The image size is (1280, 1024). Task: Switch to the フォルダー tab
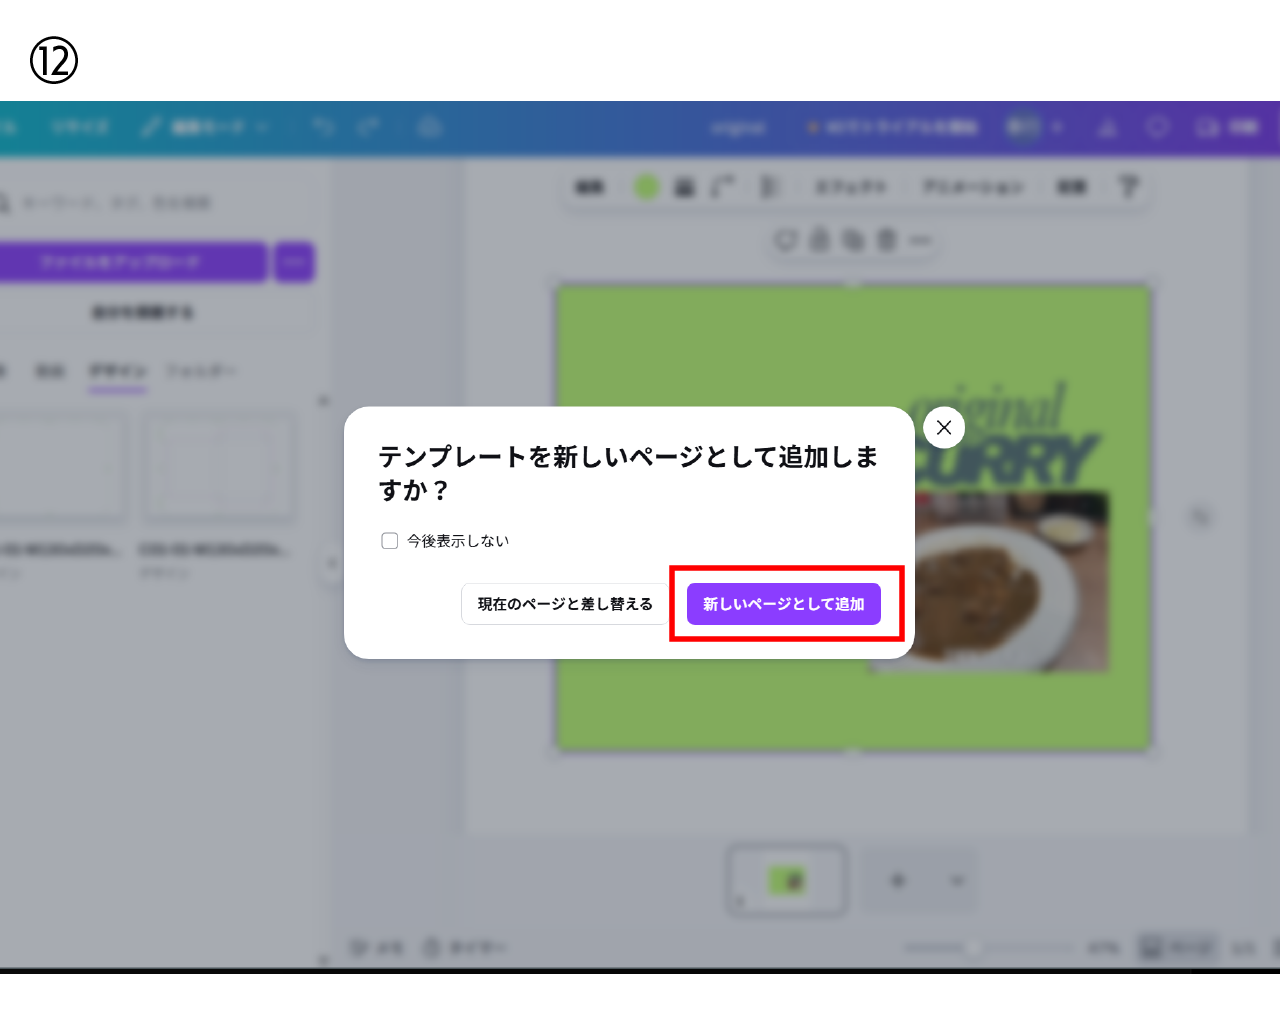(x=200, y=371)
